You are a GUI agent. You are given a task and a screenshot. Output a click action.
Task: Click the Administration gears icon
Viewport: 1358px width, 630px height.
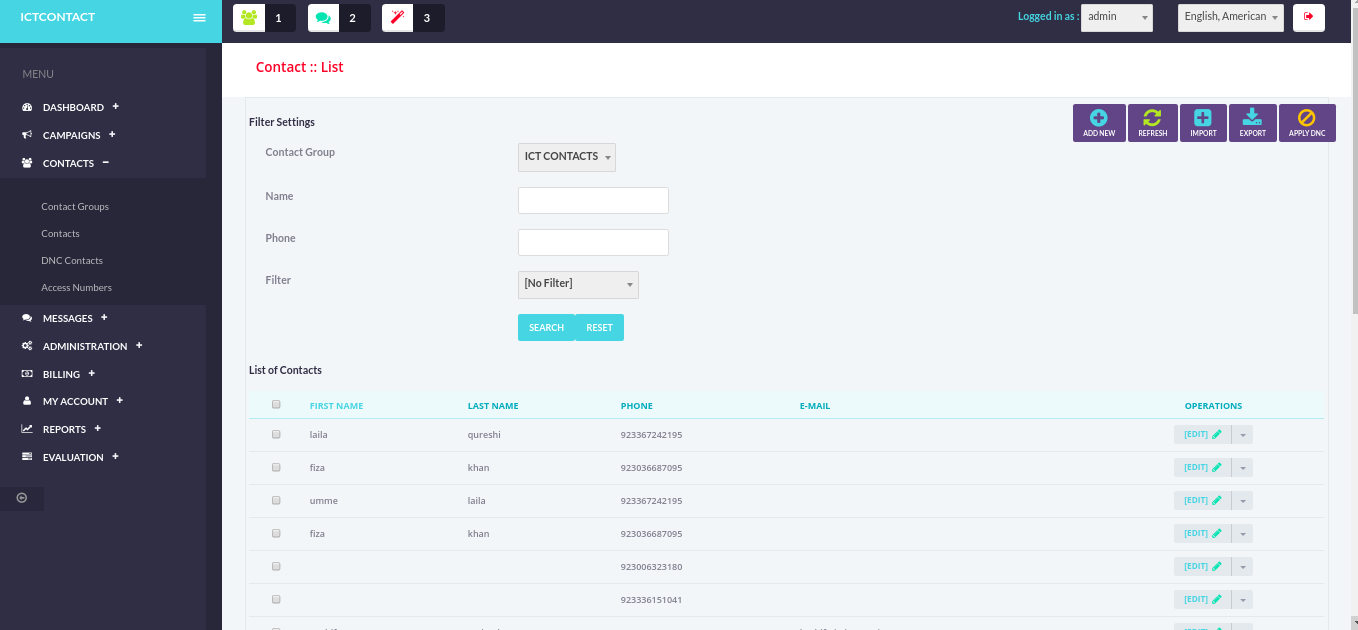[27, 346]
